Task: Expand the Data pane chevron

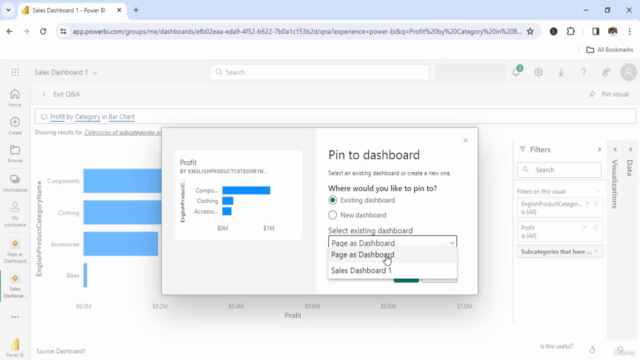Action: tap(631, 149)
